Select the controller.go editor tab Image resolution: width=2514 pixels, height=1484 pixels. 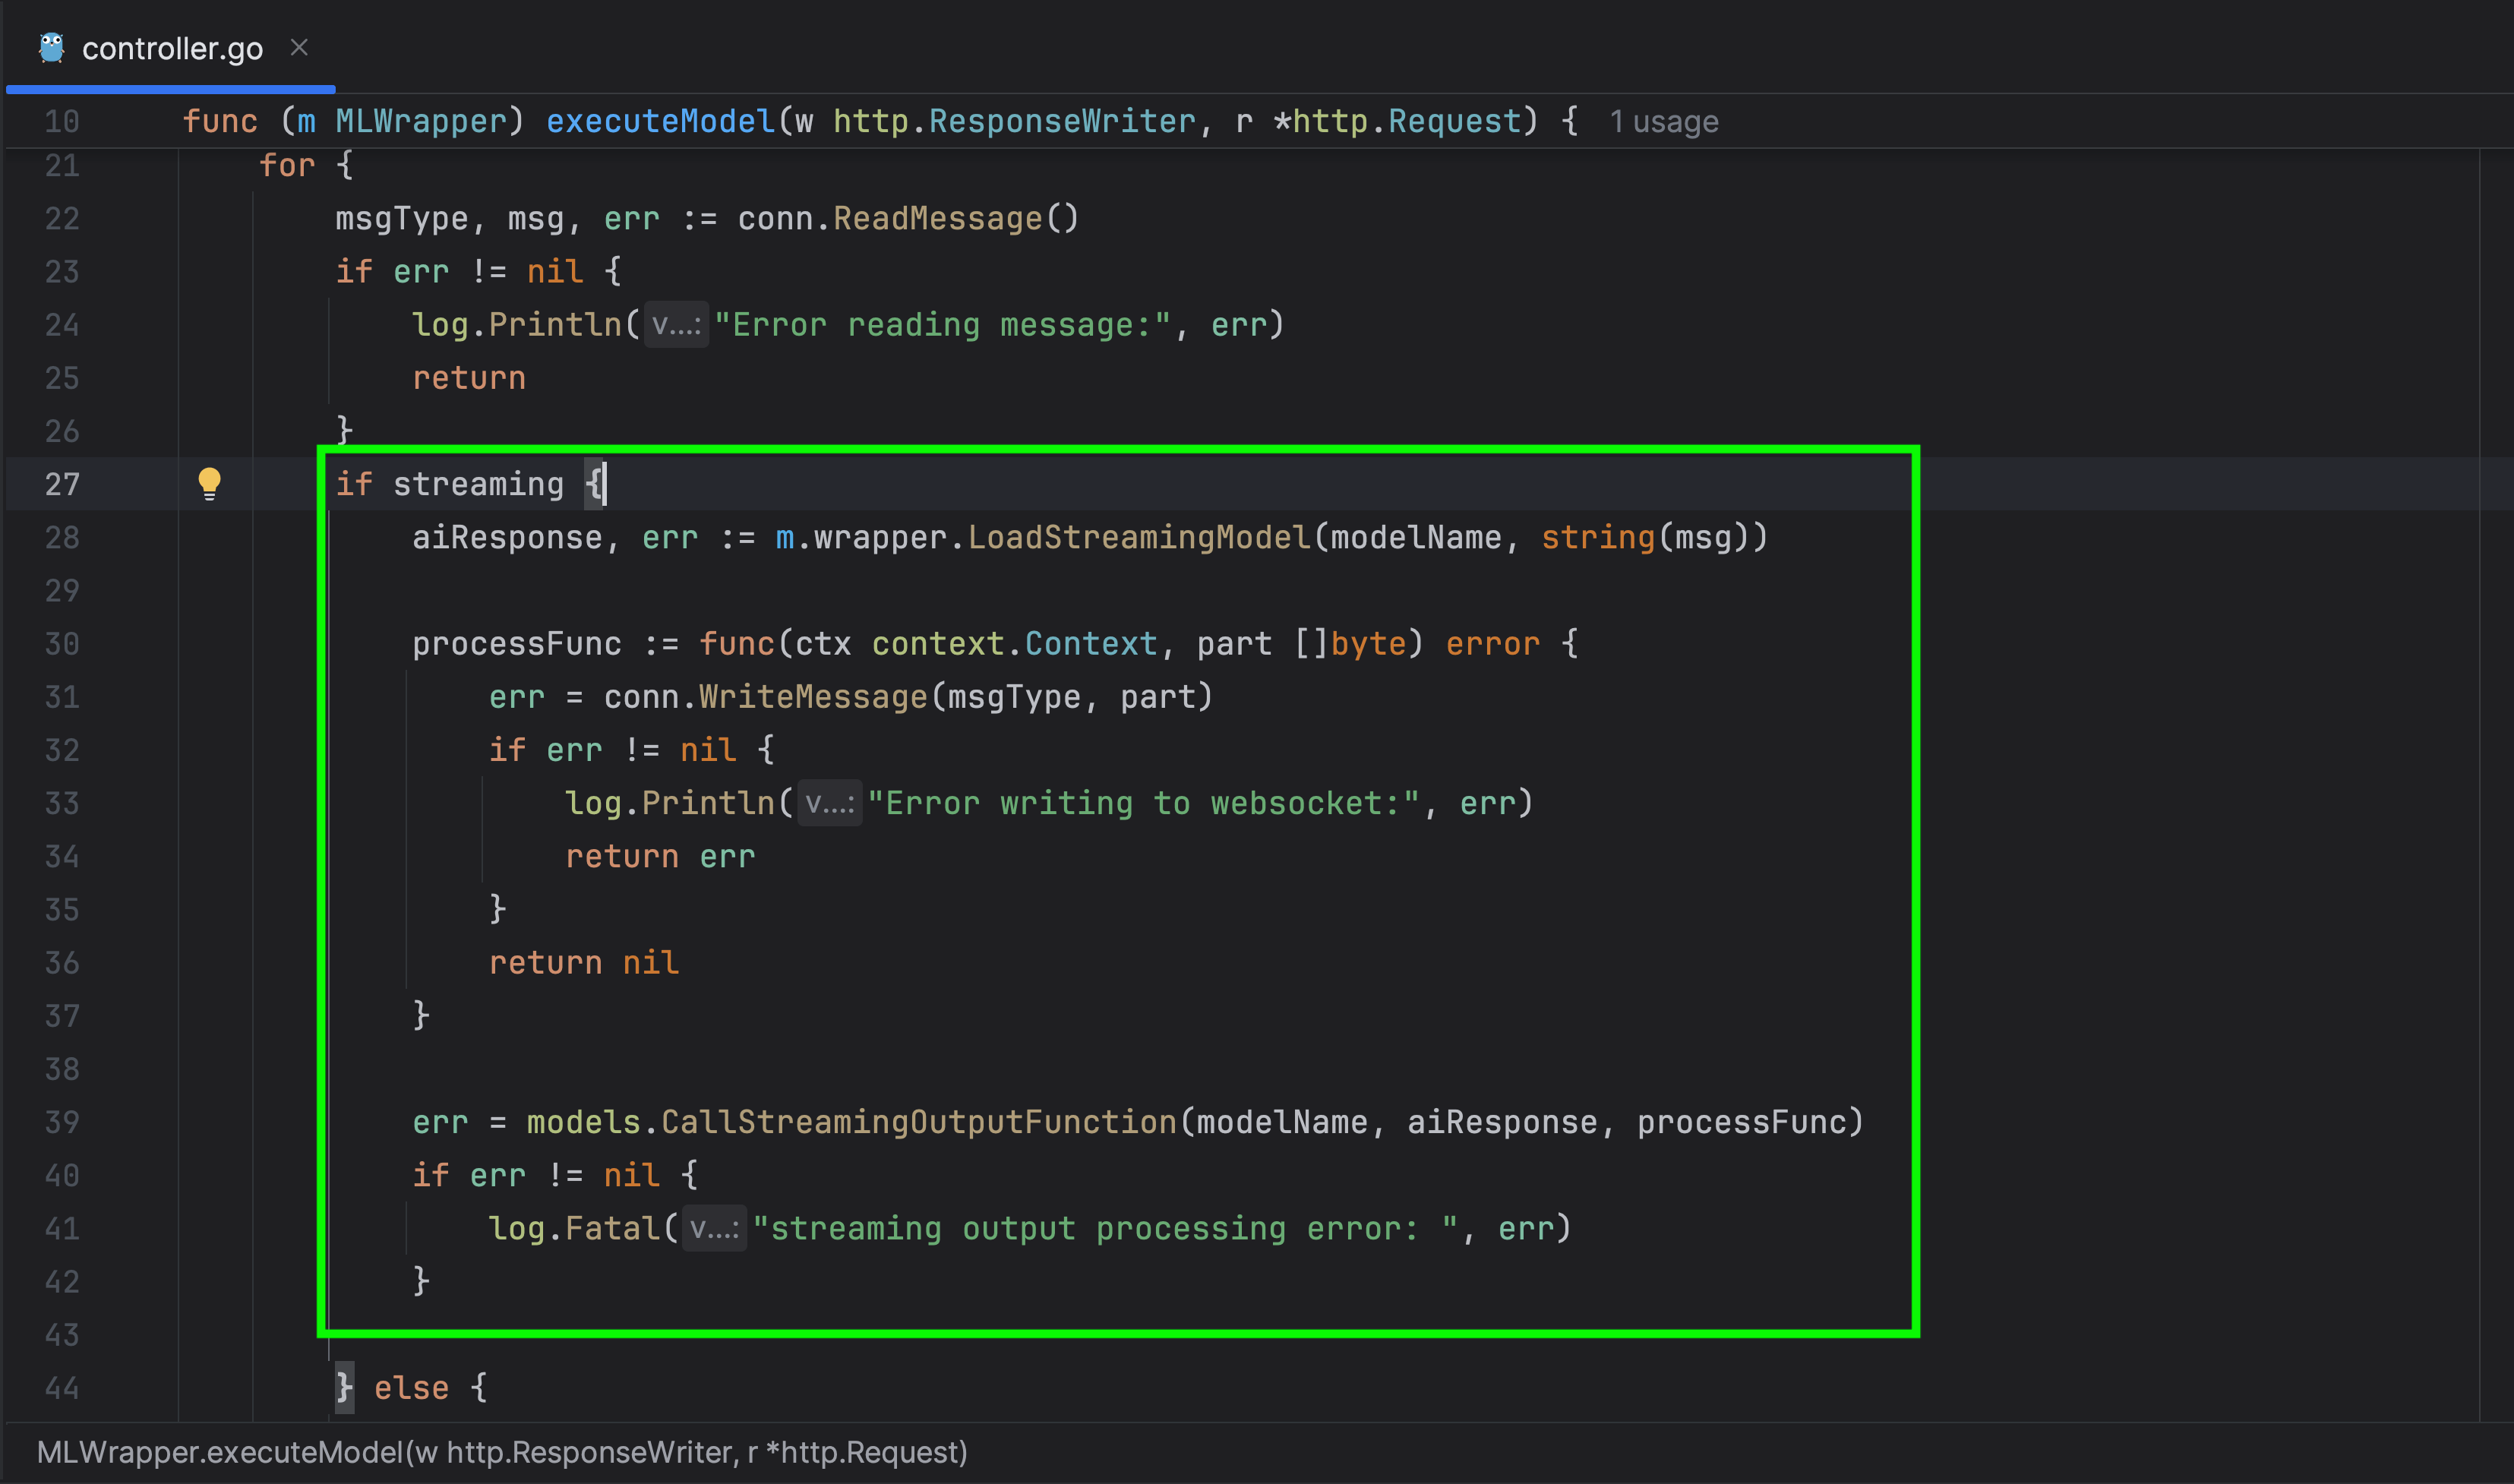point(172,48)
